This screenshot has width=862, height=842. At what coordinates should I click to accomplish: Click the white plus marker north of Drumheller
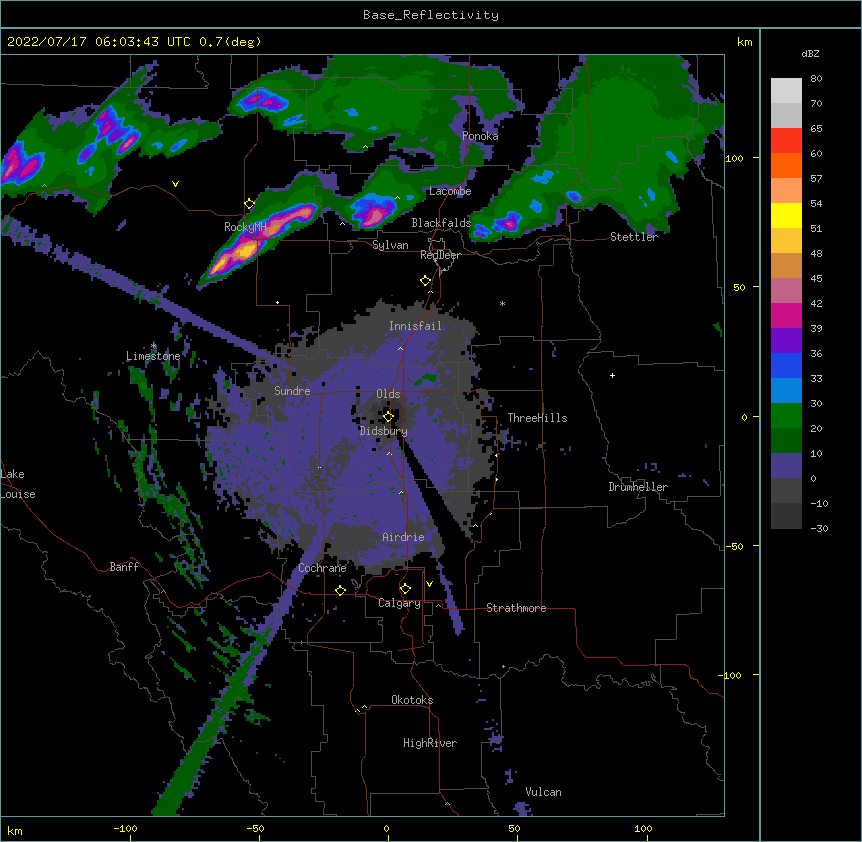point(612,375)
